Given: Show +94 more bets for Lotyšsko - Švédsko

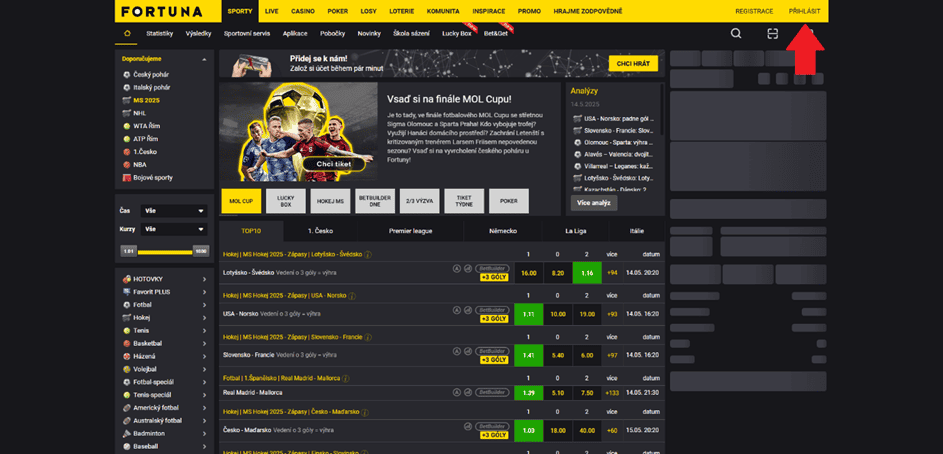Looking at the screenshot, I should click(x=612, y=273).
